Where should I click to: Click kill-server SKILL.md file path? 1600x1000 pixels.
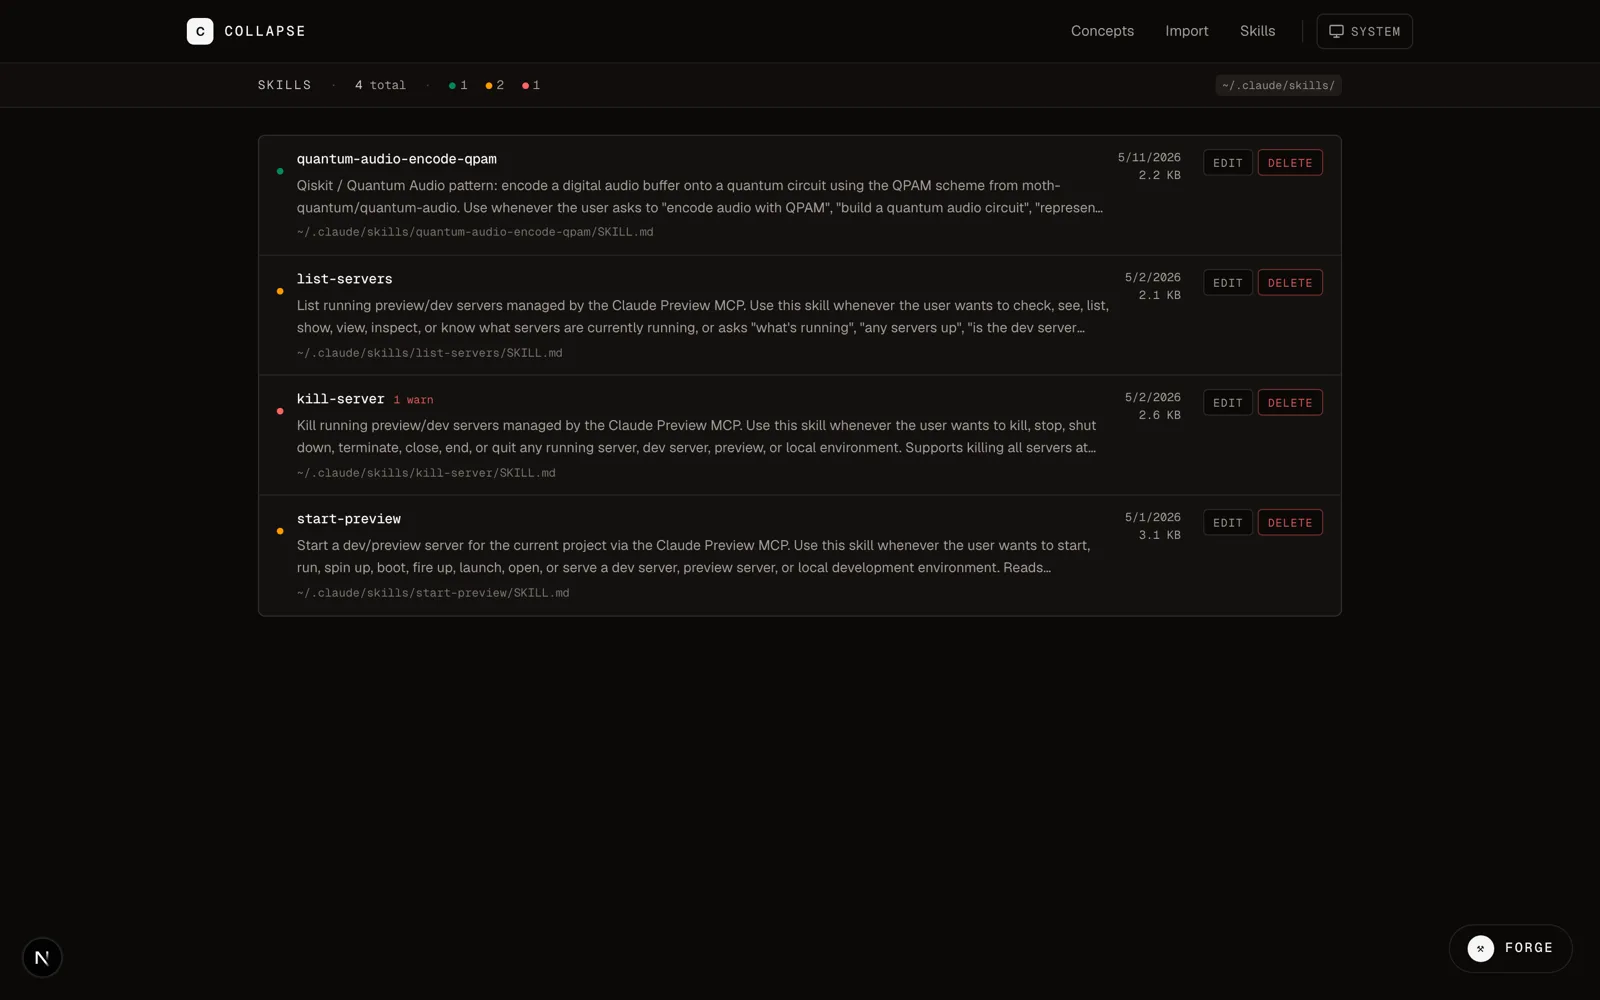tap(426, 473)
